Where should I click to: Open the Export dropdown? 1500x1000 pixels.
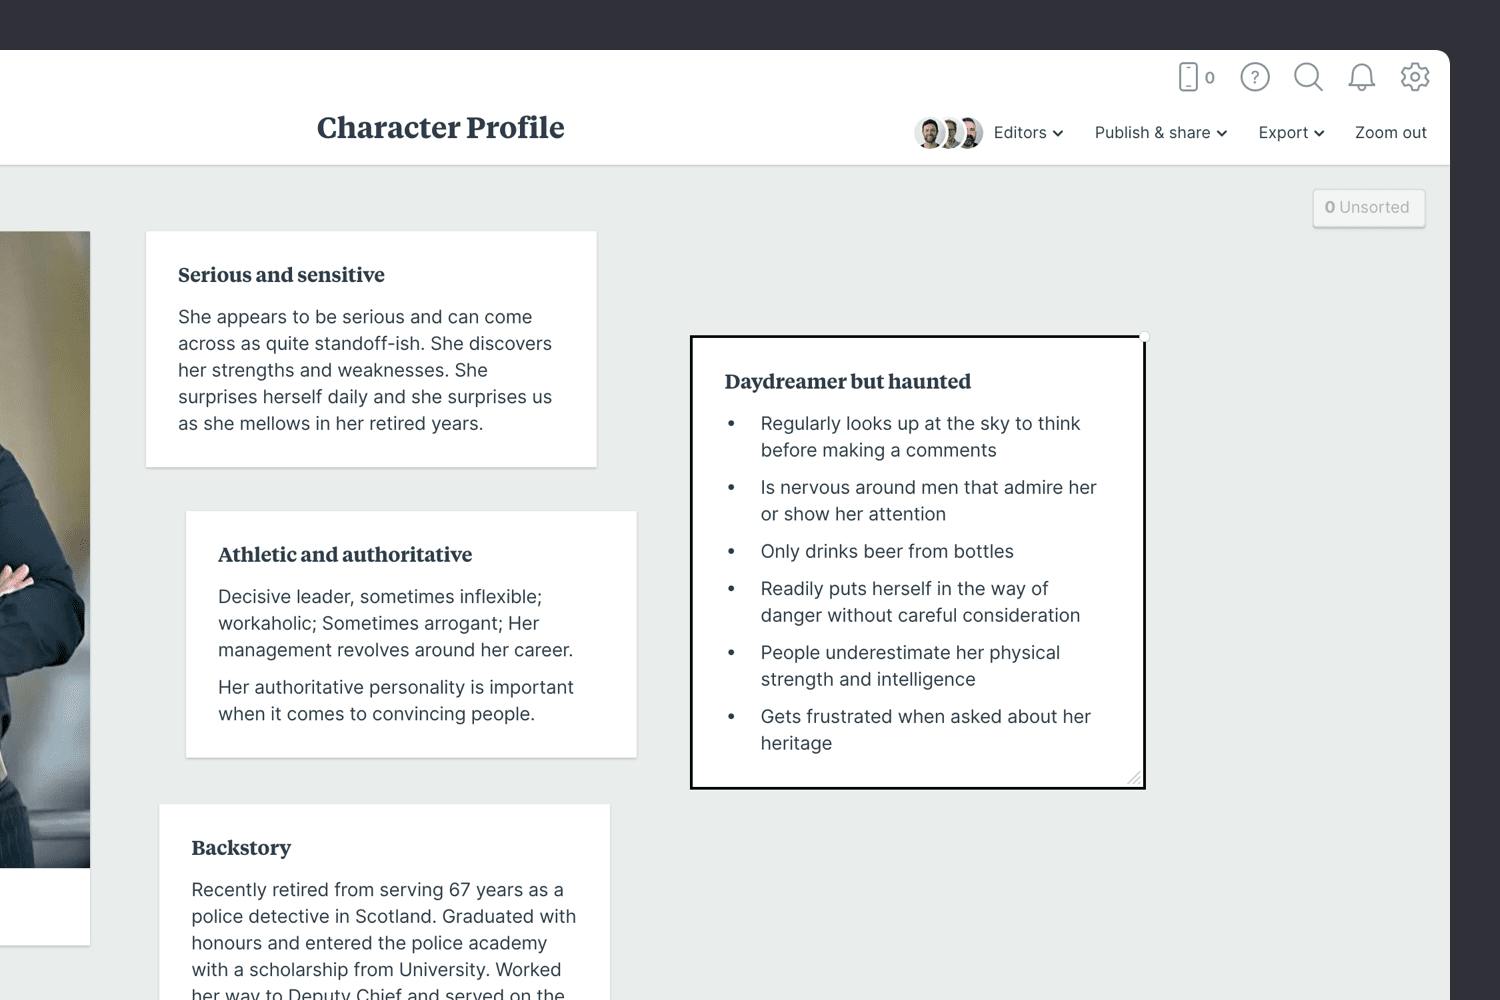(x=1290, y=132)
